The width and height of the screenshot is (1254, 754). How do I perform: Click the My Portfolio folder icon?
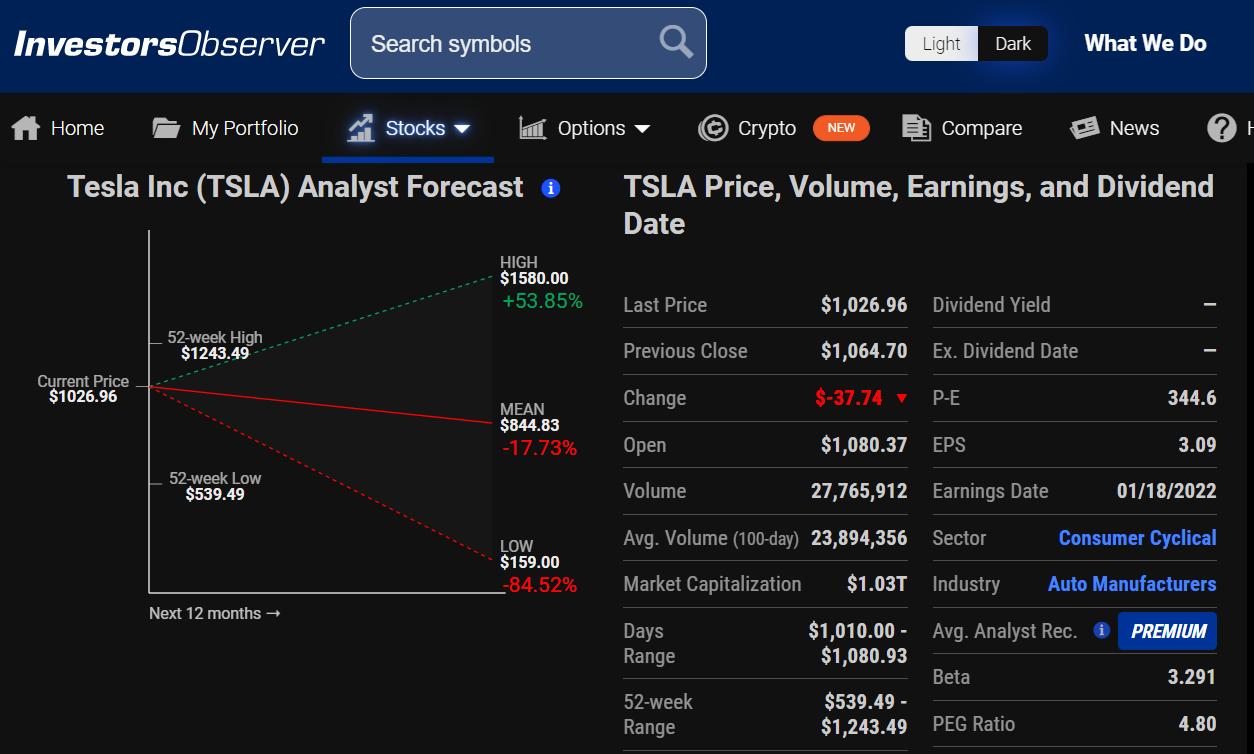166,128
